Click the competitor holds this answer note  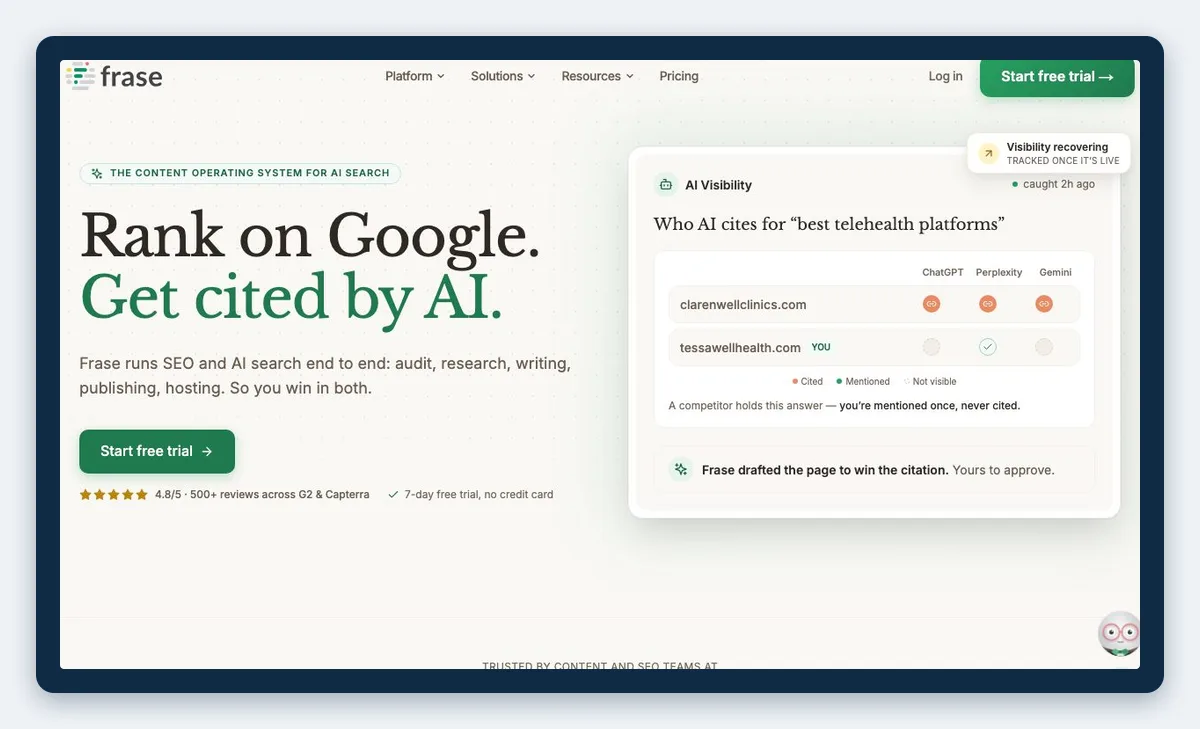(844, 406)
